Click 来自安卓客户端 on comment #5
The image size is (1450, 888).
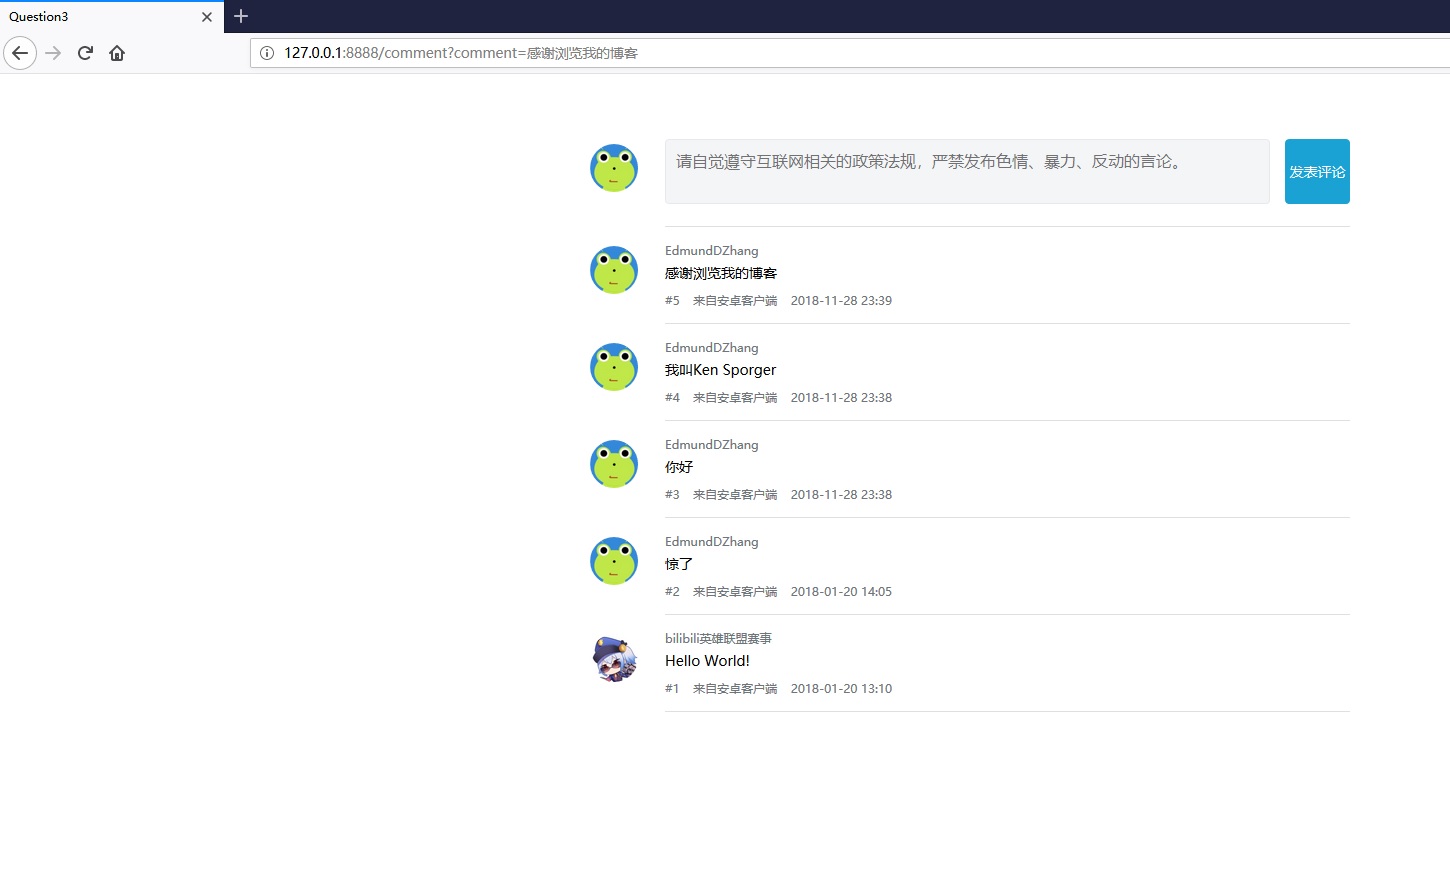(x=735, y=300)
